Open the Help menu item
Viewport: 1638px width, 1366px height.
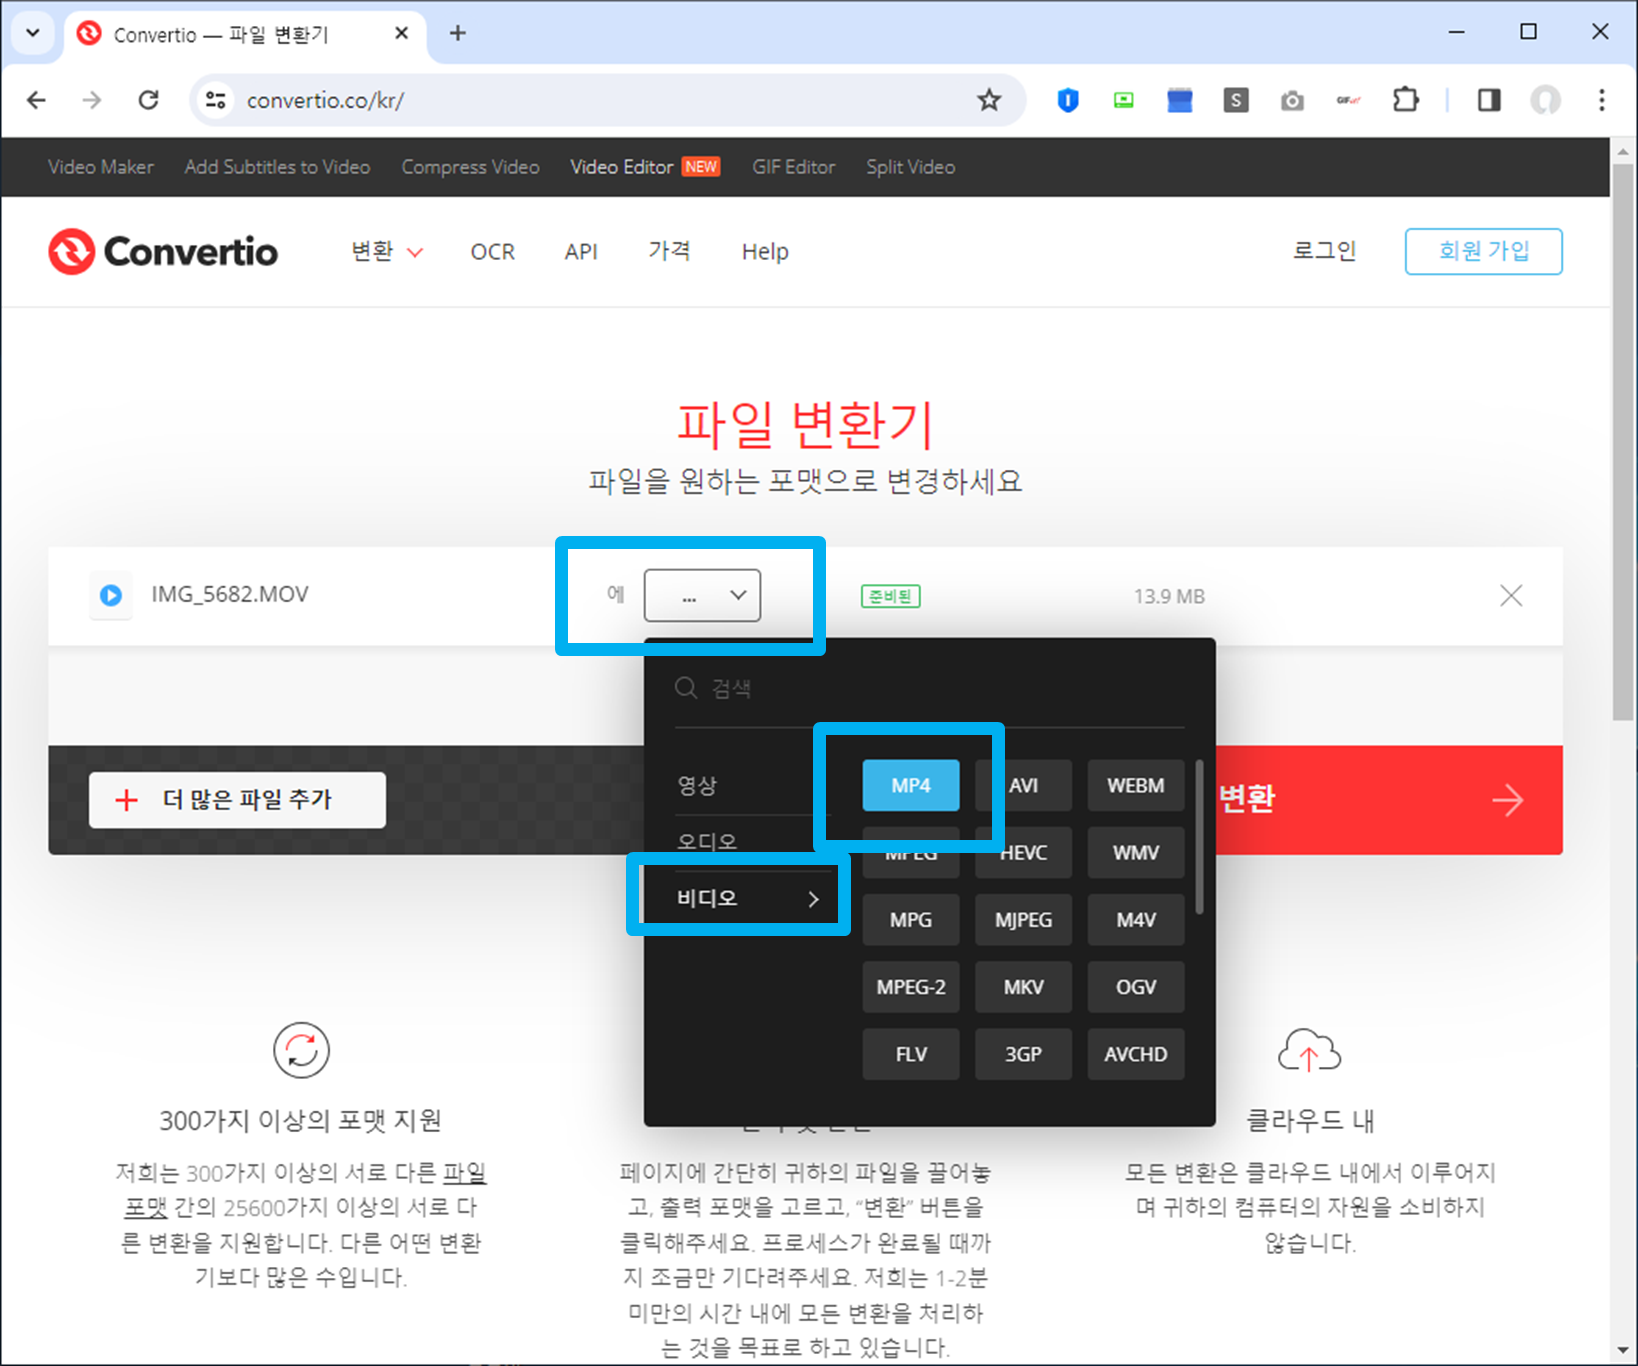[764, 251]
